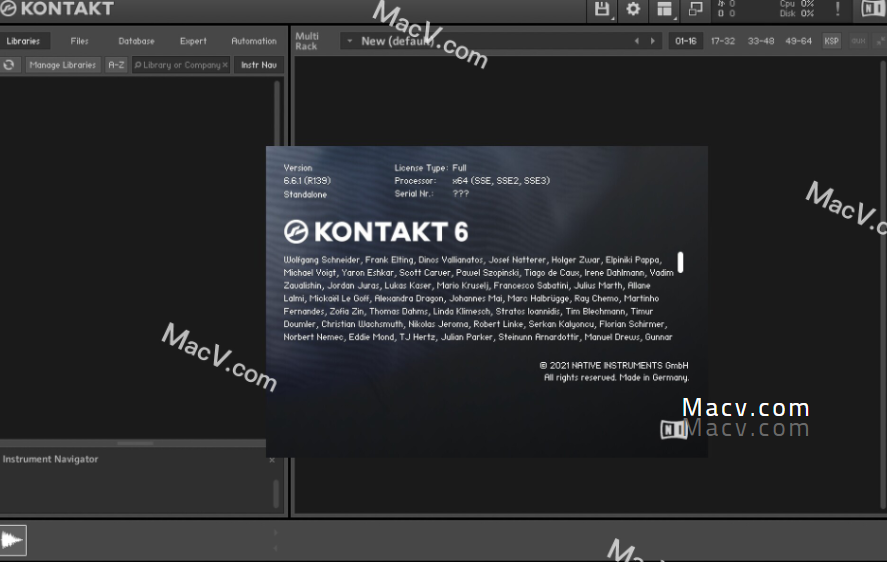This screenshot has width=887, height=562.
Task: Click the Instrument Navigator scrollbar
Action: (276, 494)
